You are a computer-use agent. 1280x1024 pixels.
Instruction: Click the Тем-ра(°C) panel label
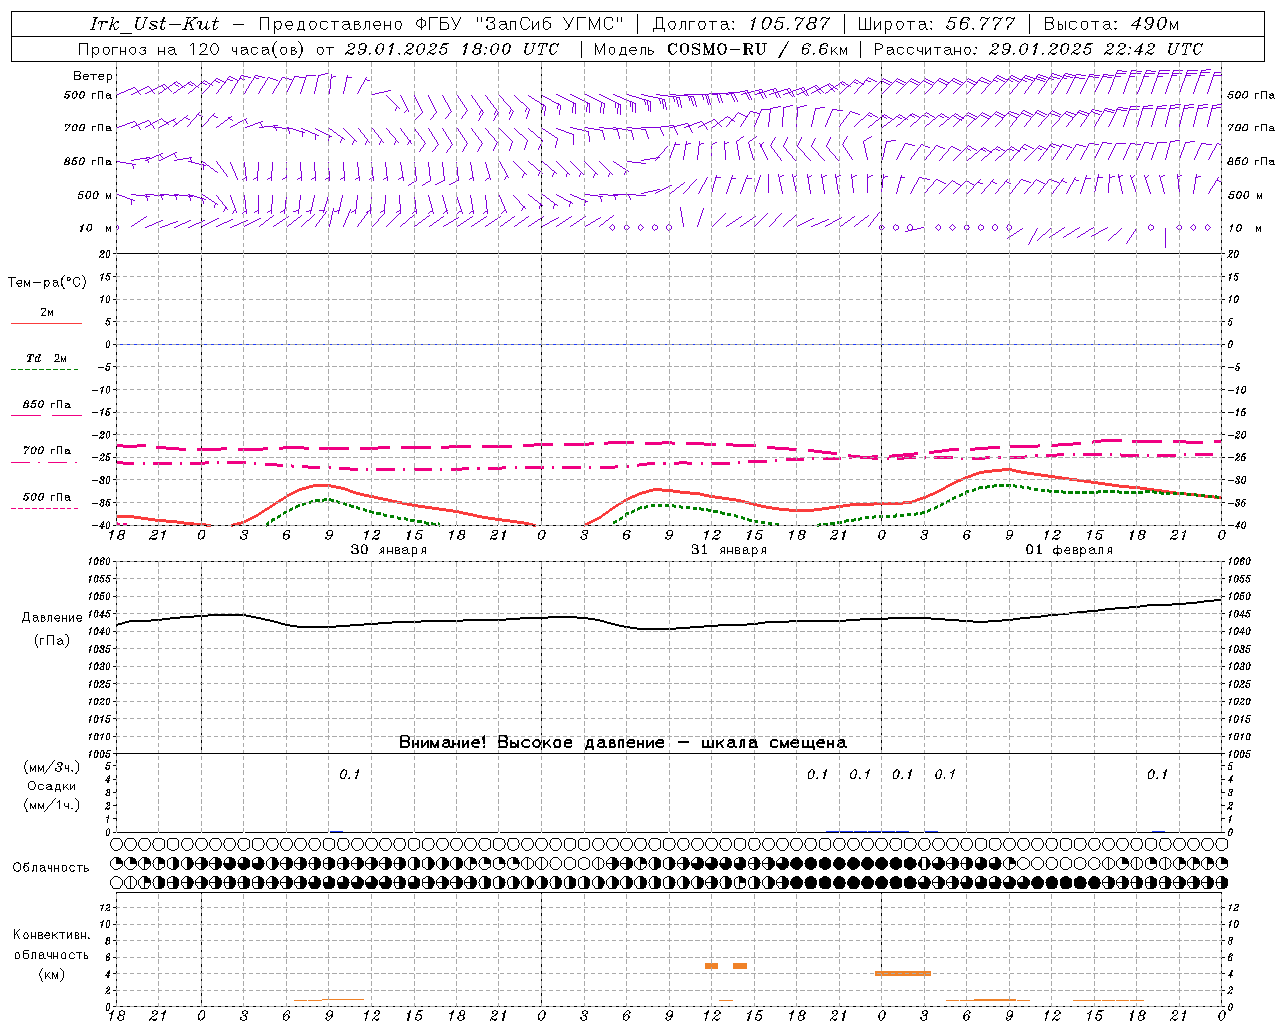click(47, 282)
